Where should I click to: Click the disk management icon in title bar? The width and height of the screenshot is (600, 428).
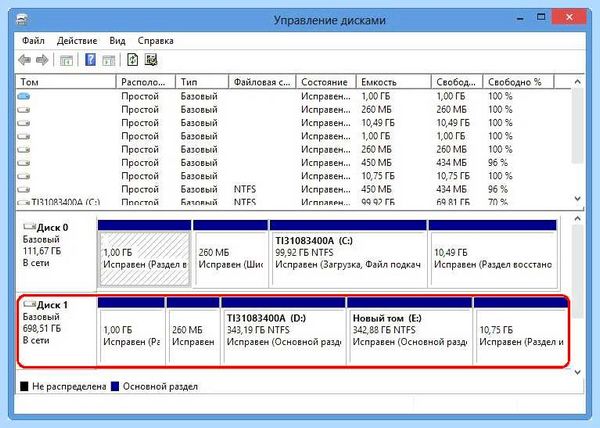(23, 19)
